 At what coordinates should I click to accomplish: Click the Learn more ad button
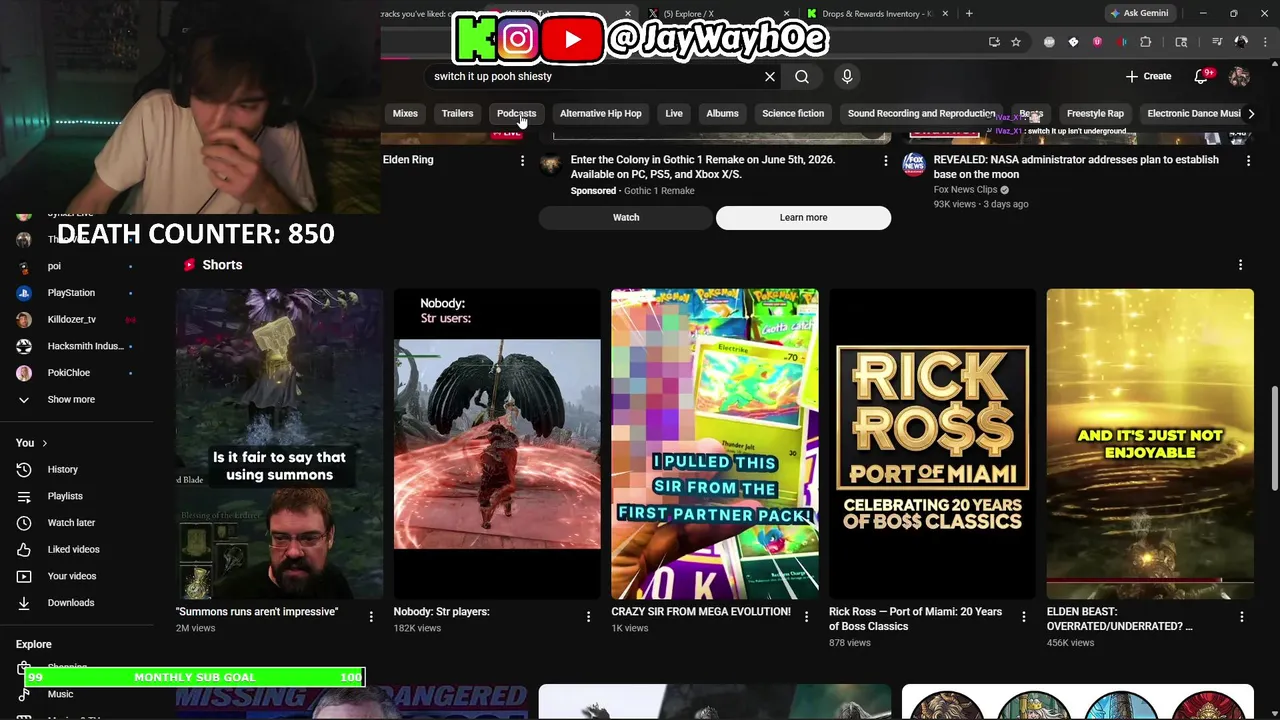tap(803, 217)
